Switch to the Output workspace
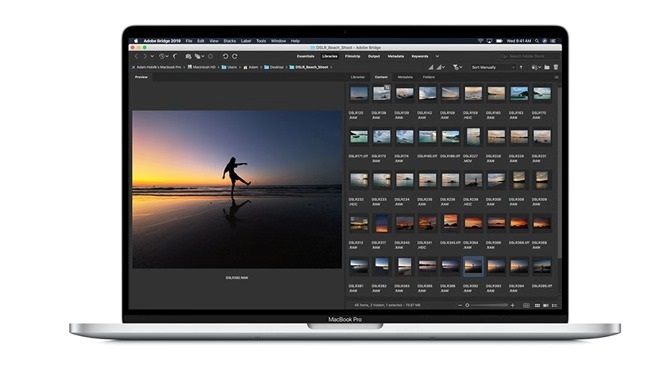This screenshot has width=660, height=368. click(374, 56)
